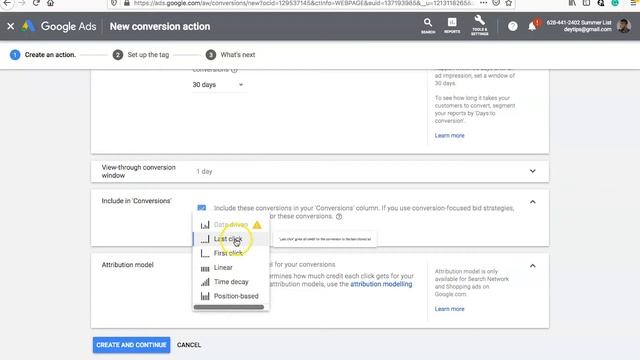The height and width of the screenshot is (360, 640).
Task: Open Learn more link in Attribution model help
Action: click(449, 309)
